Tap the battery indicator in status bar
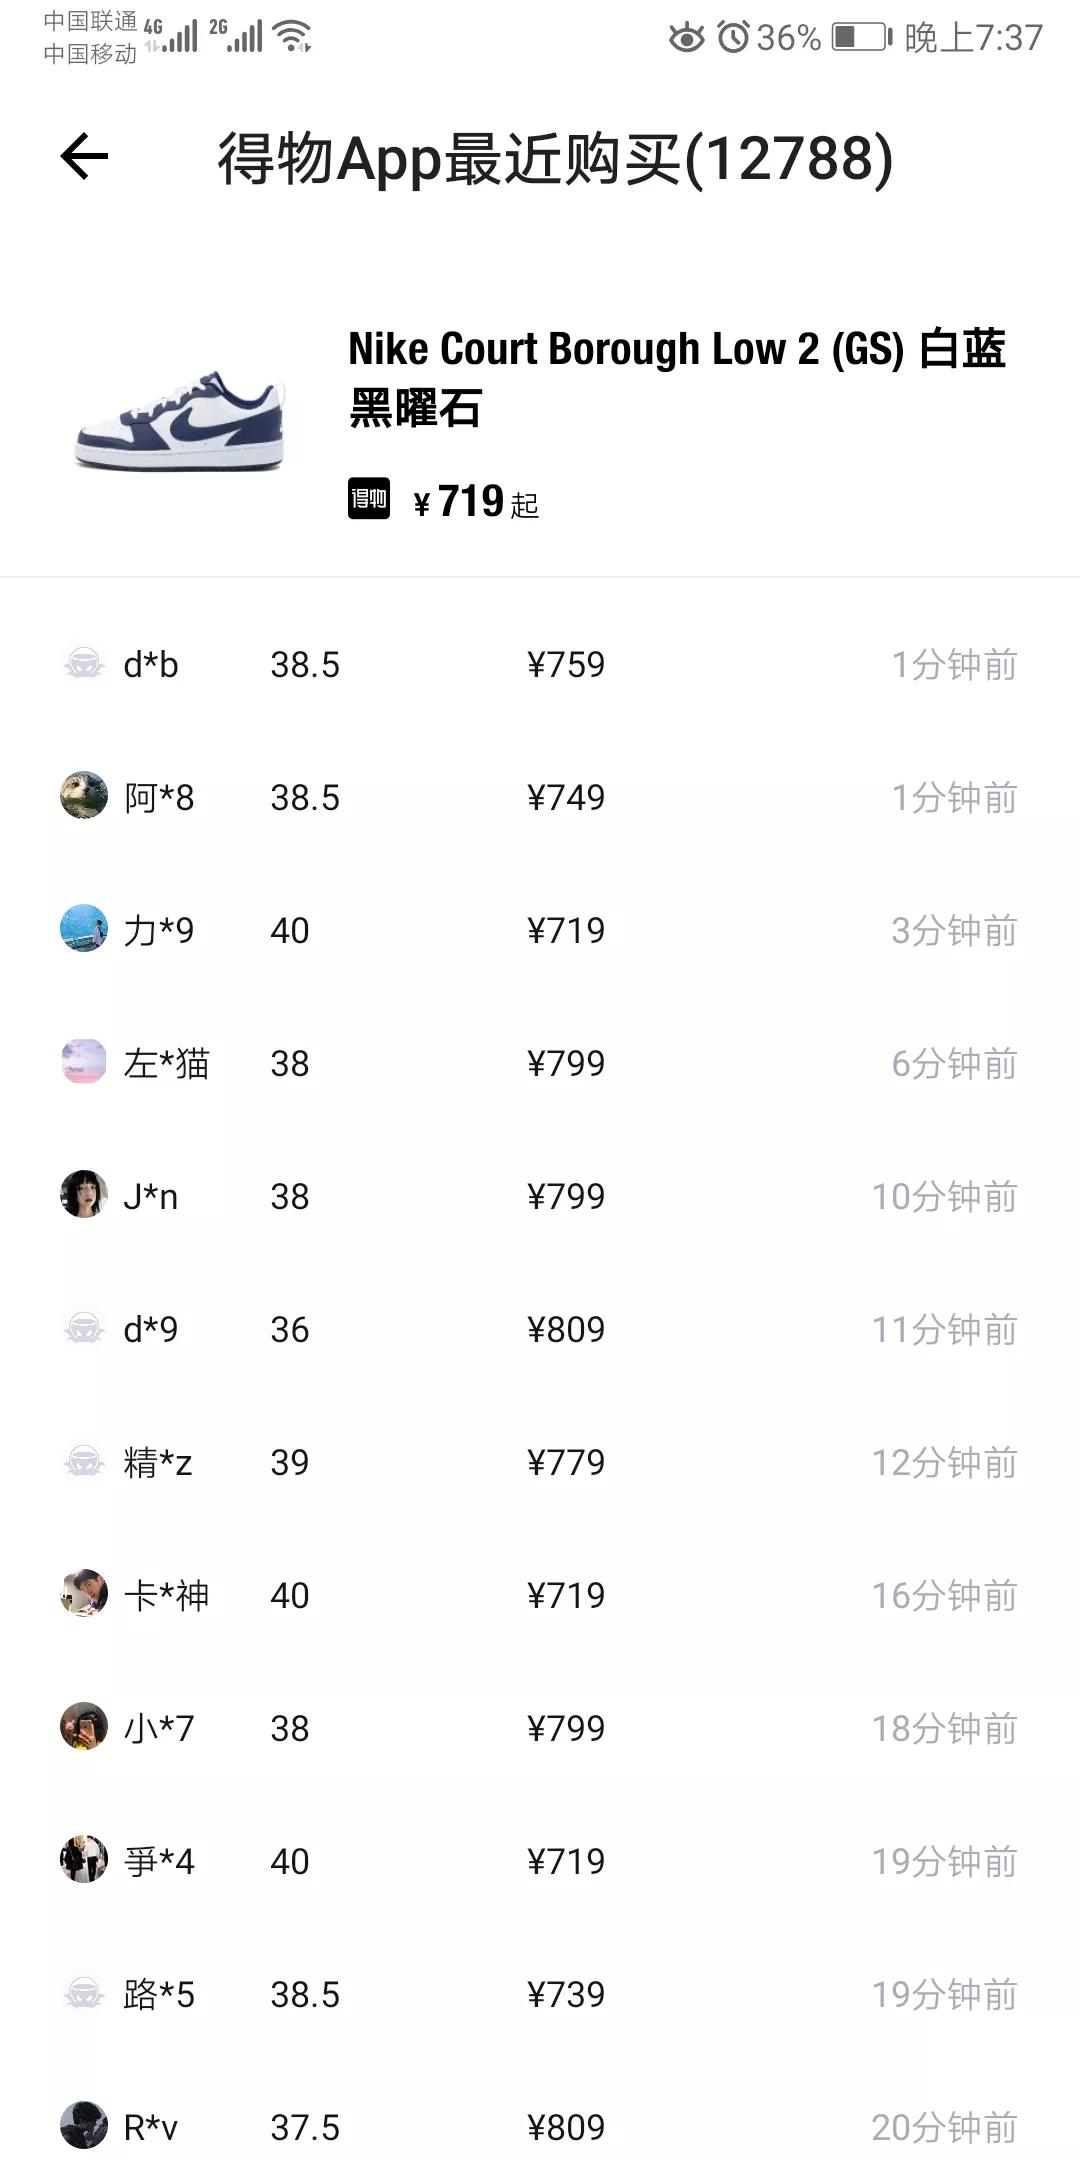The image size is (1080, 2160). click(861, 38)
